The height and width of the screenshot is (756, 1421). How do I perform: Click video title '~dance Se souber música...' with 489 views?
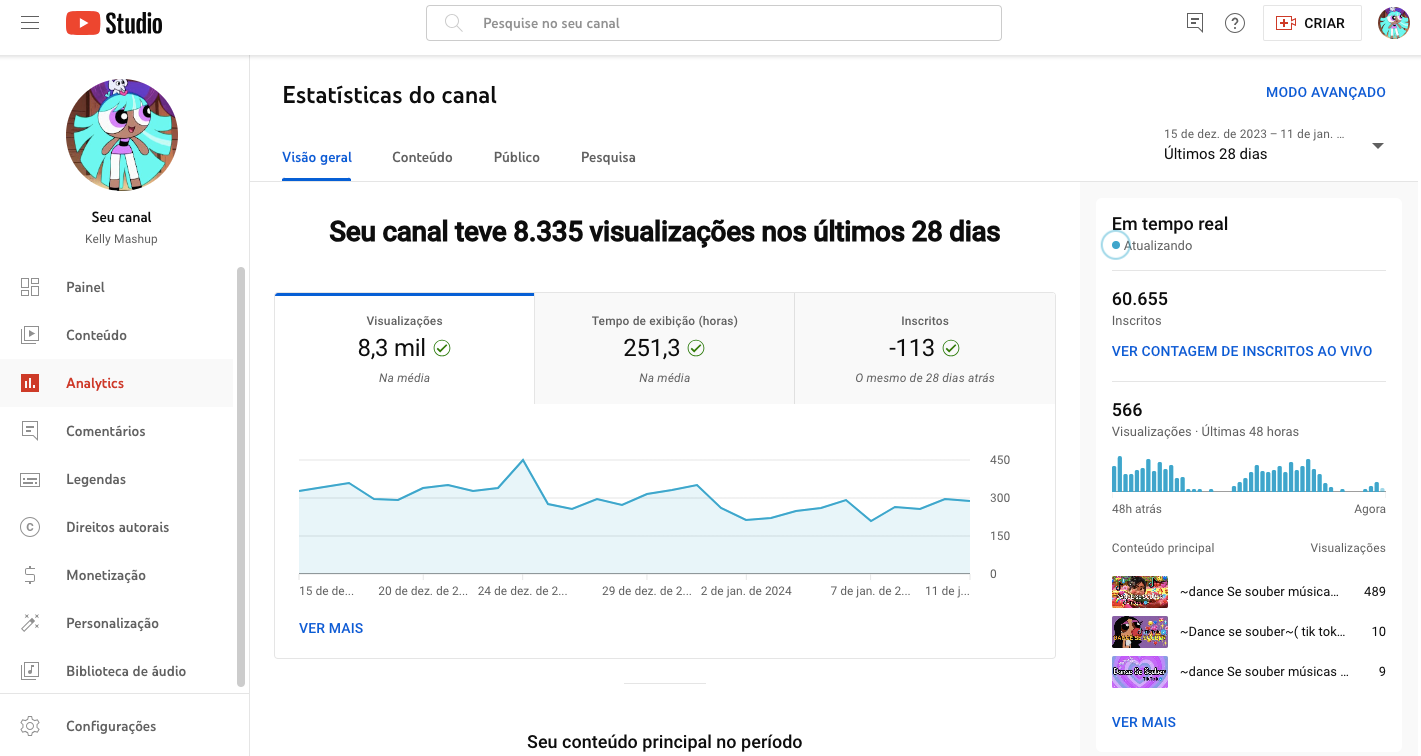(x=1259, y=591)
